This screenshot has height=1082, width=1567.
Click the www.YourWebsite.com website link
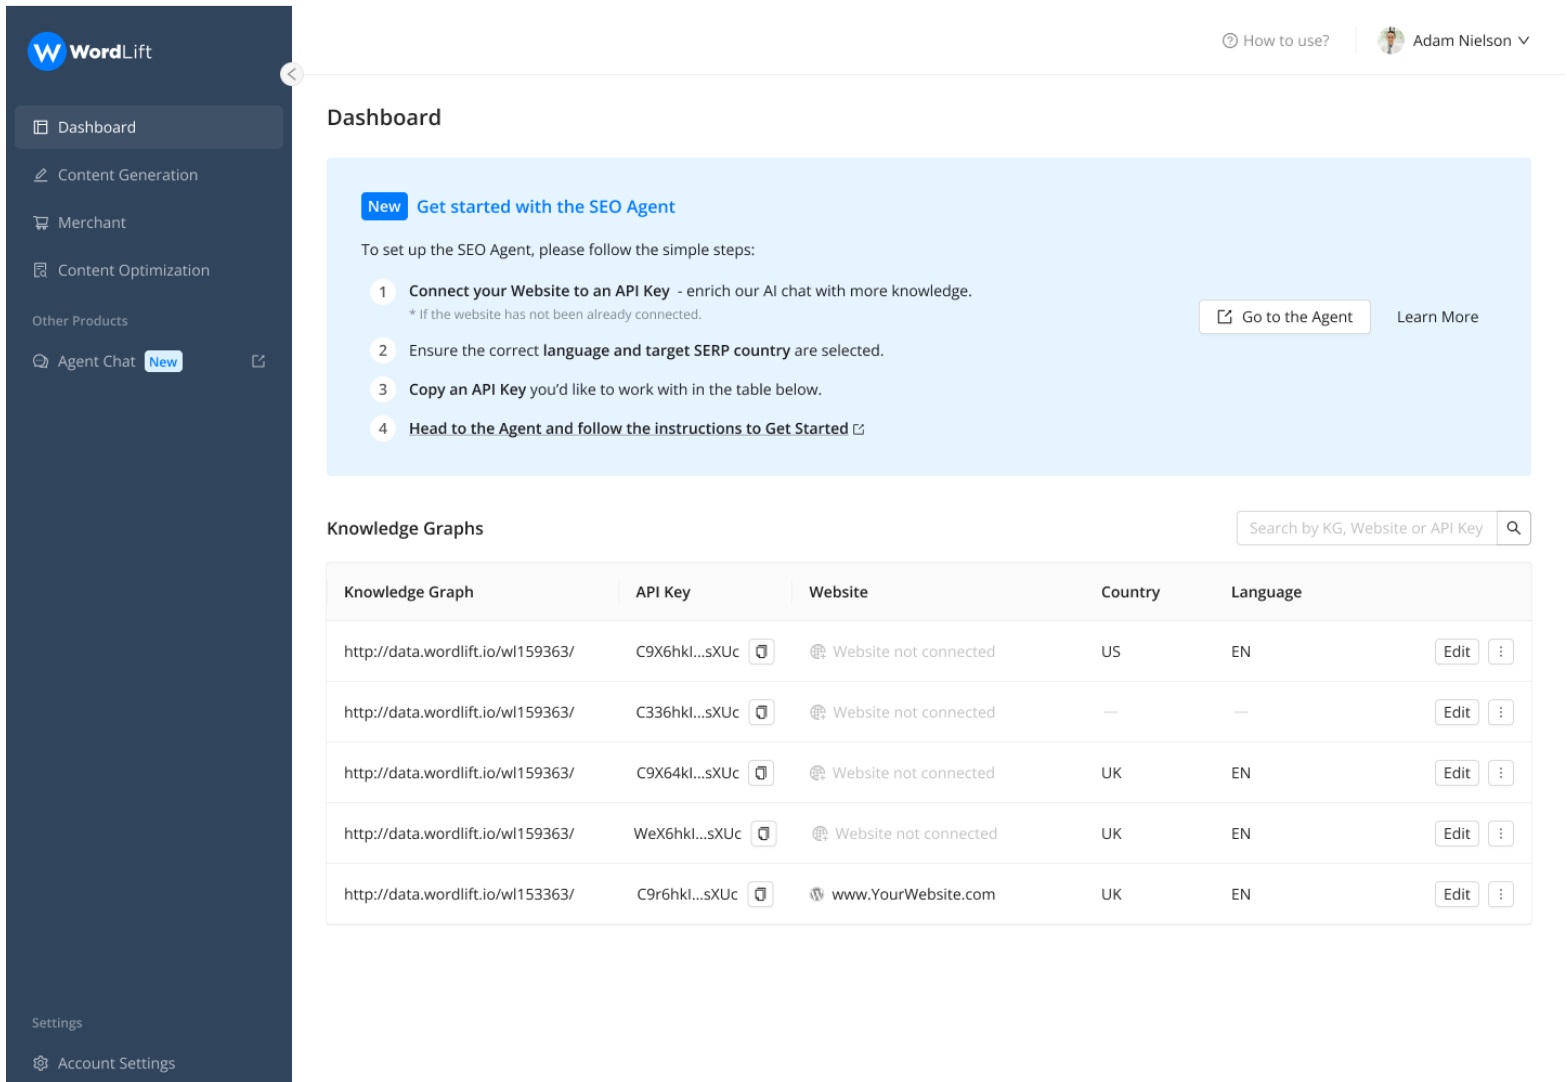[x=913, y=894]
